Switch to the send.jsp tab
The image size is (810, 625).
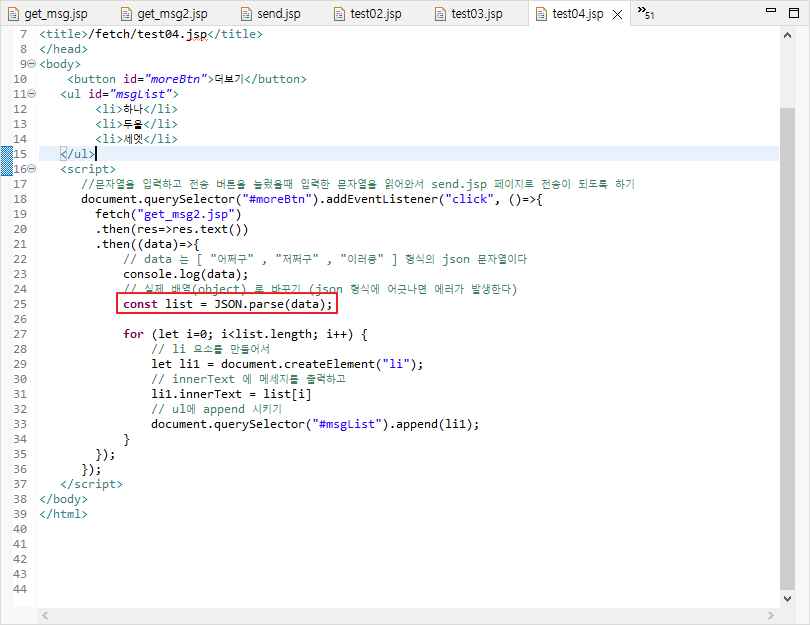tap(271, 14)
